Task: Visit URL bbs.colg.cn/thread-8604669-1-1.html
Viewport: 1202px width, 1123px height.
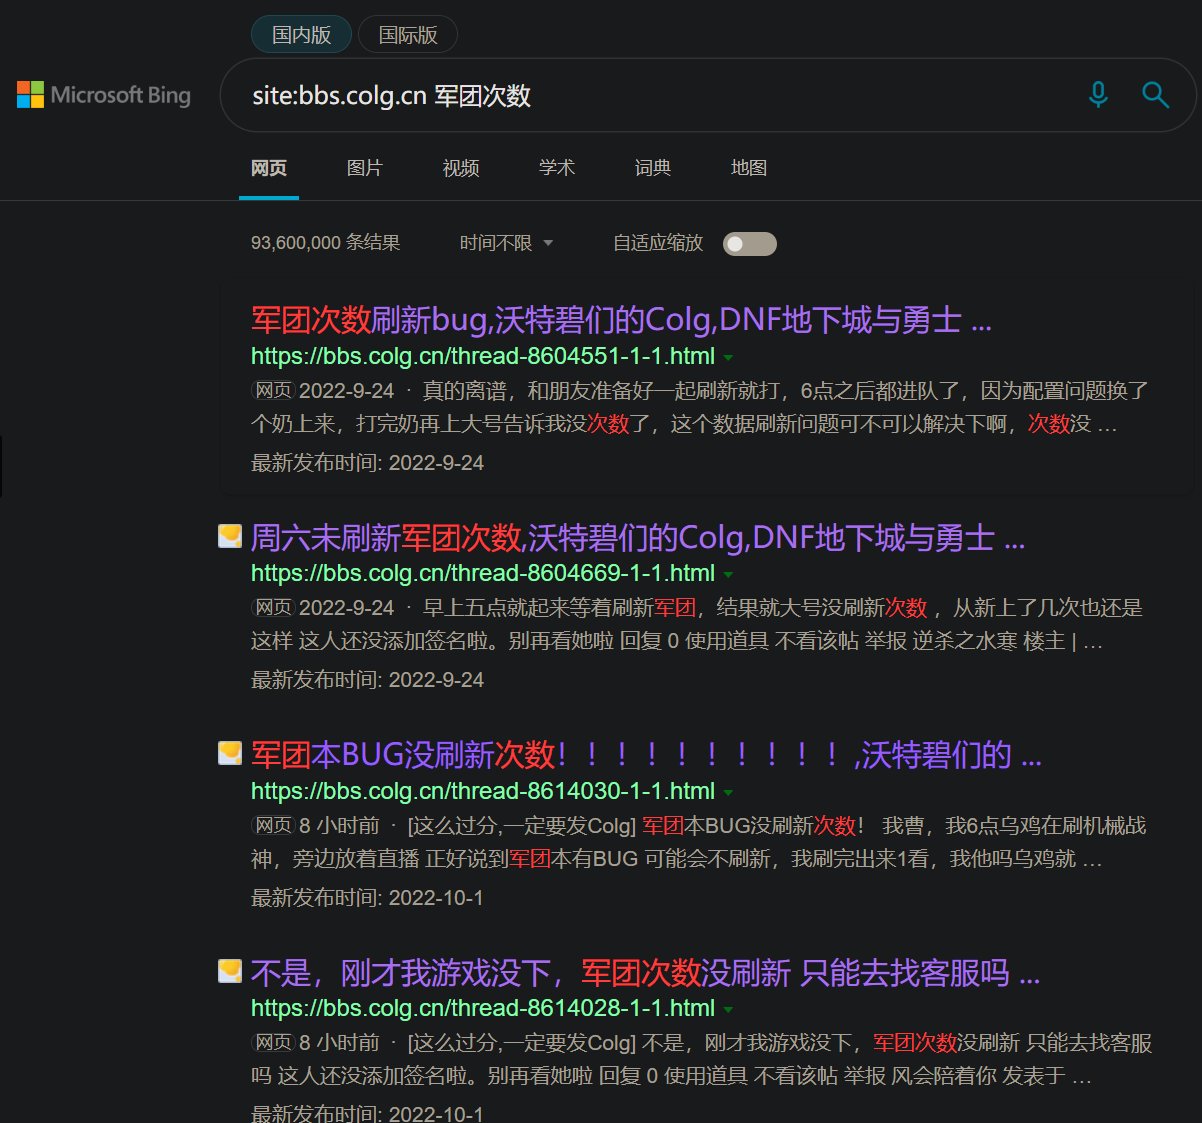Action: click(x=483, y=573)
